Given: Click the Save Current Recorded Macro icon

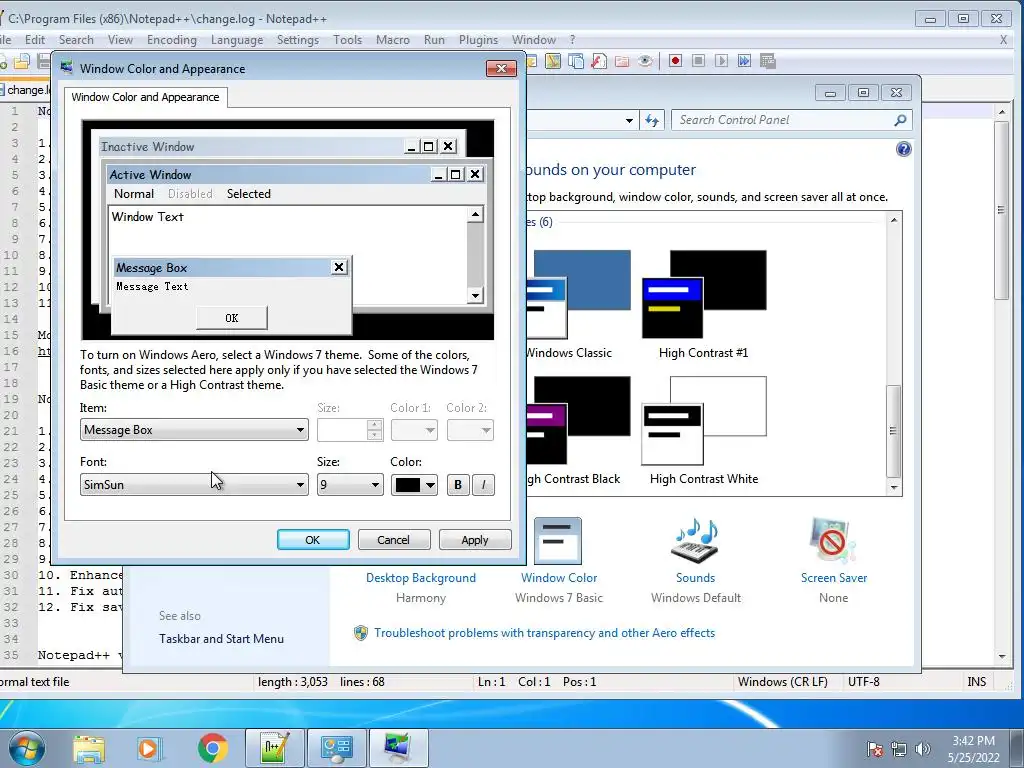Looking at the screenshot, I should (x=767, y=61).
